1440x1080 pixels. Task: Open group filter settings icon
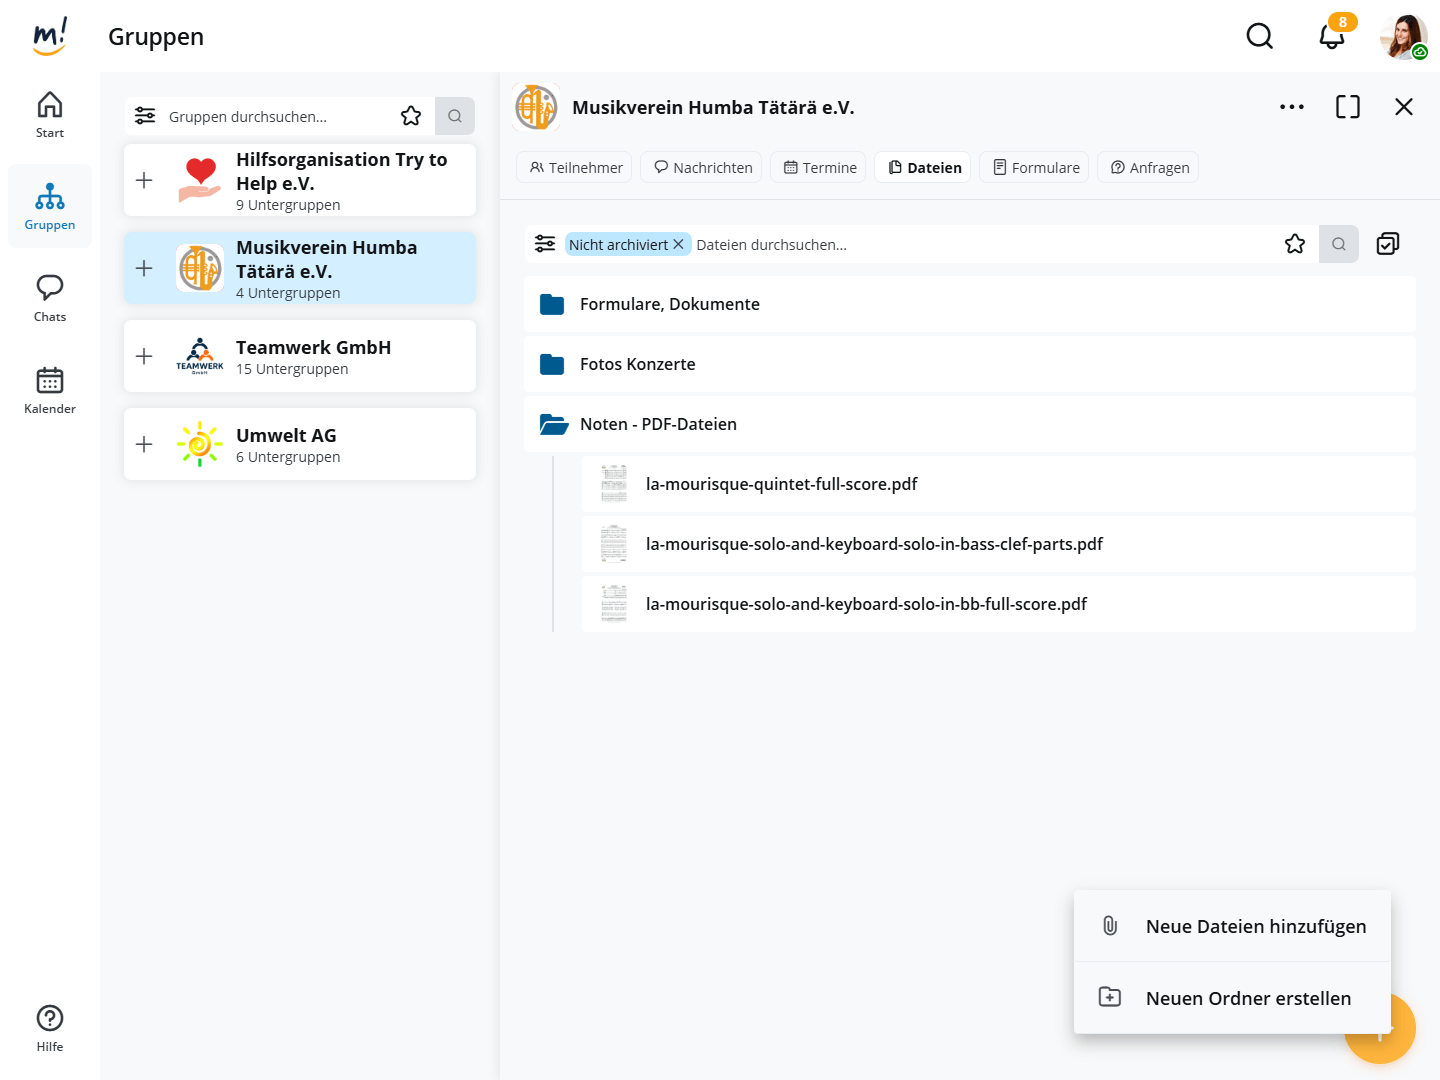tap(145, 116)
